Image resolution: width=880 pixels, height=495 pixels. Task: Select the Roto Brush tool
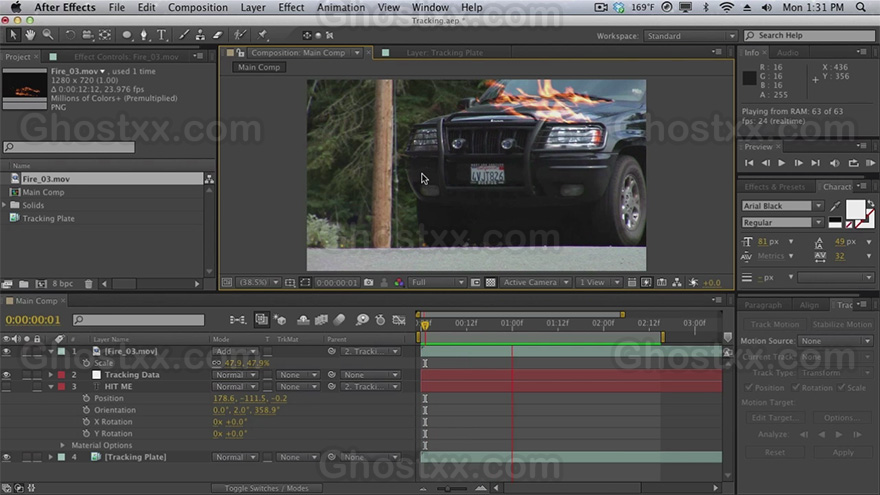coord(240,35)
